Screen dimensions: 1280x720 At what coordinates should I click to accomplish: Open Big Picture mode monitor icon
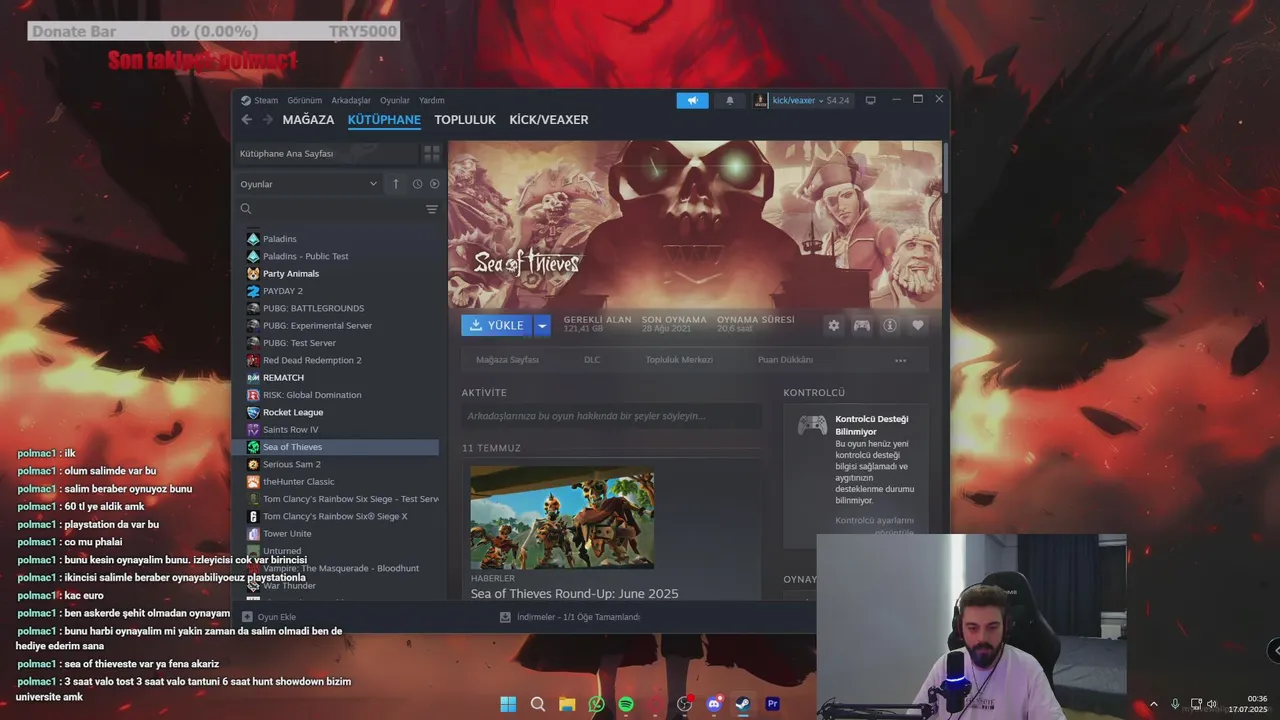pyautogui.click(x=871, y=100)
